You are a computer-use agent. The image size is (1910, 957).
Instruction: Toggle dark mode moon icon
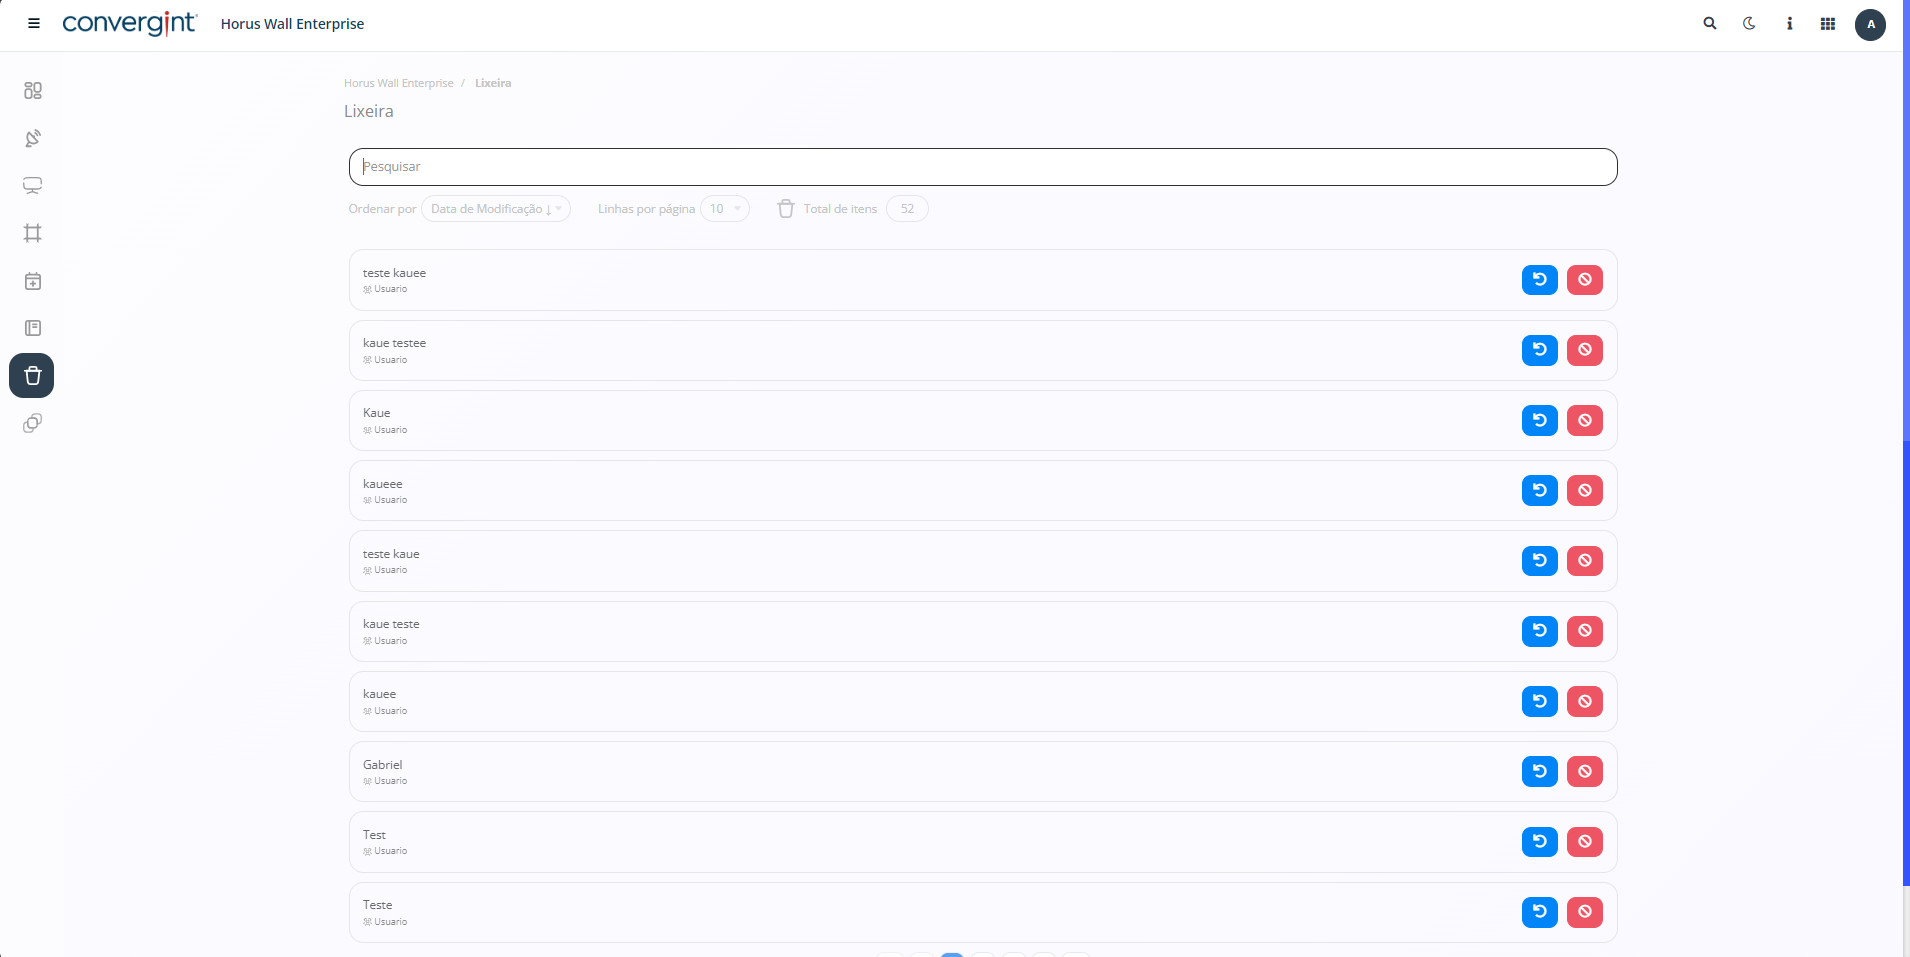1749,24
